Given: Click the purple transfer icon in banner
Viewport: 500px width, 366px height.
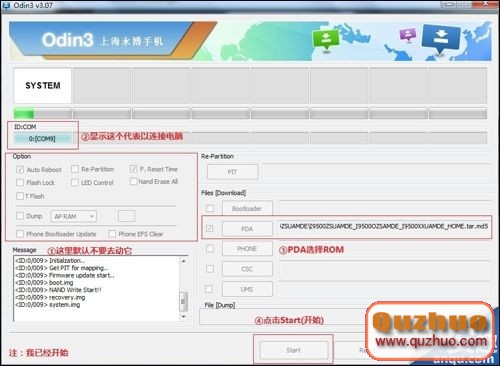Looking at the screenshot, I should 408,34.
